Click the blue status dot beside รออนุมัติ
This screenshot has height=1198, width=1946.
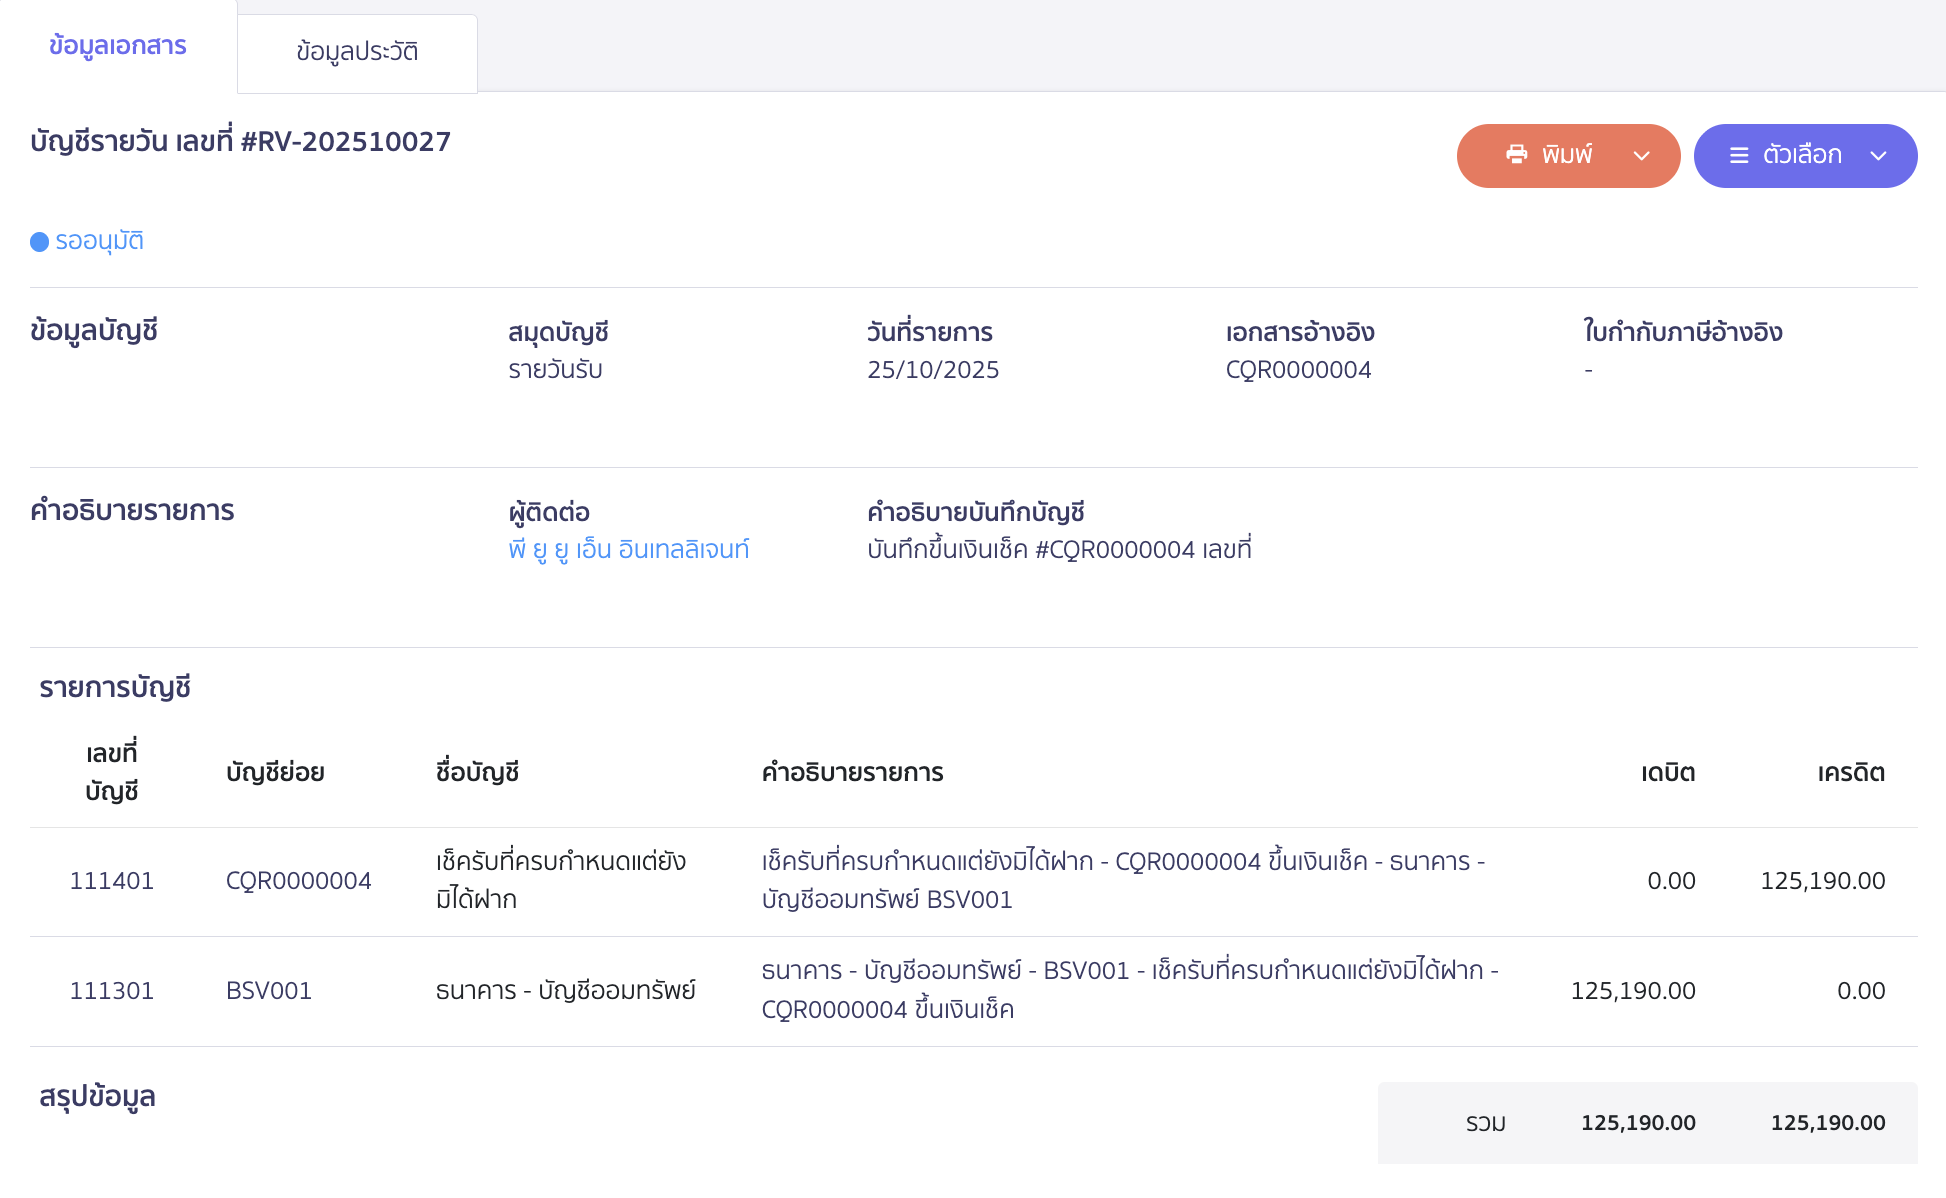click(38, 241)
